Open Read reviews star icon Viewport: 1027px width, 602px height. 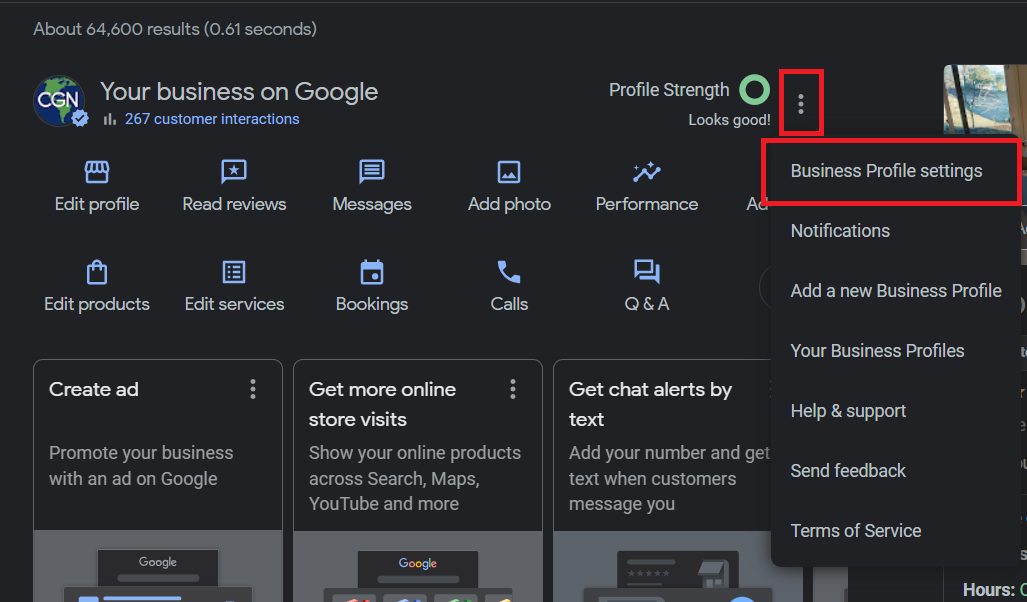pos(234,172)
